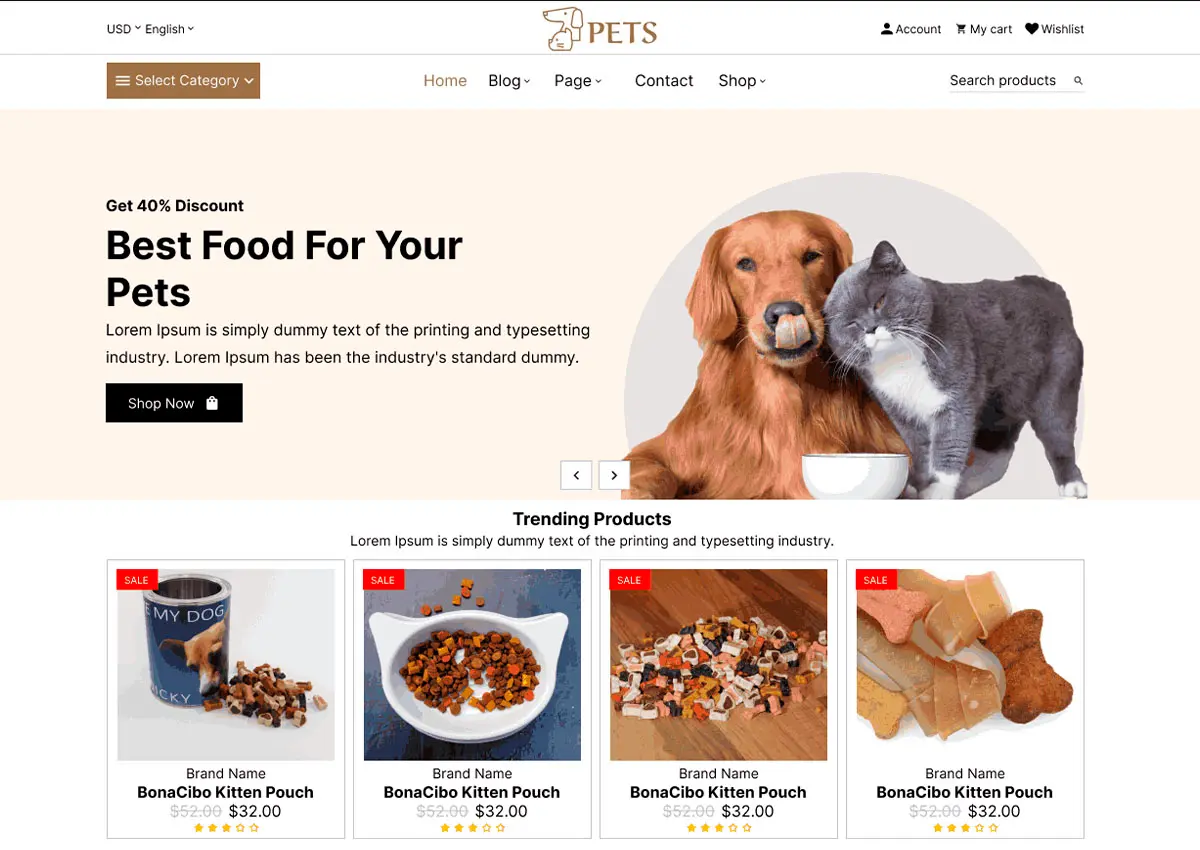1200x850 pixels.
Task: Open the Select Category dropdown
Action: (183, 81)
